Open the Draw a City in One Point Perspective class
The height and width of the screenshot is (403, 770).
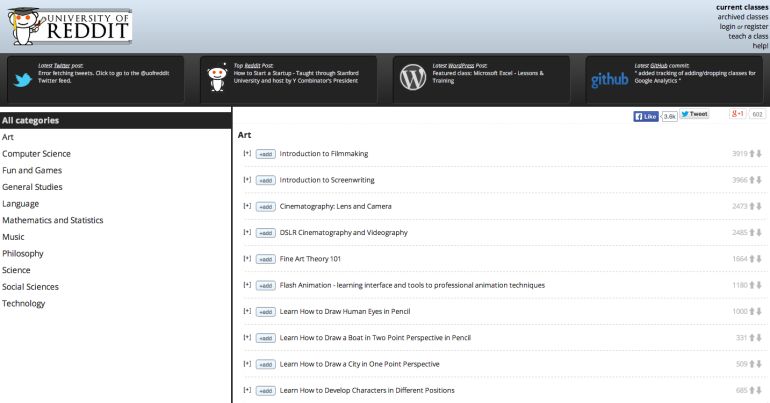point(359,364)
